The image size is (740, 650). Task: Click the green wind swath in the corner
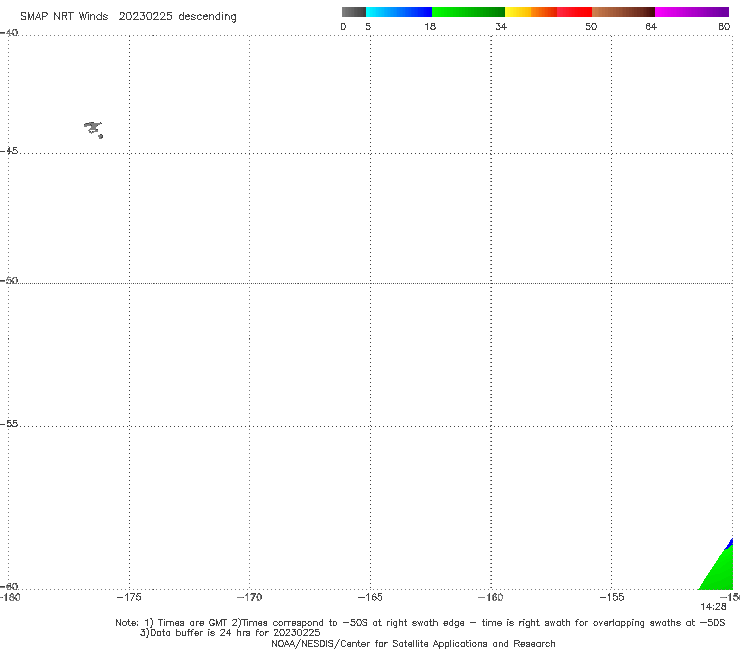click(720, 571)
